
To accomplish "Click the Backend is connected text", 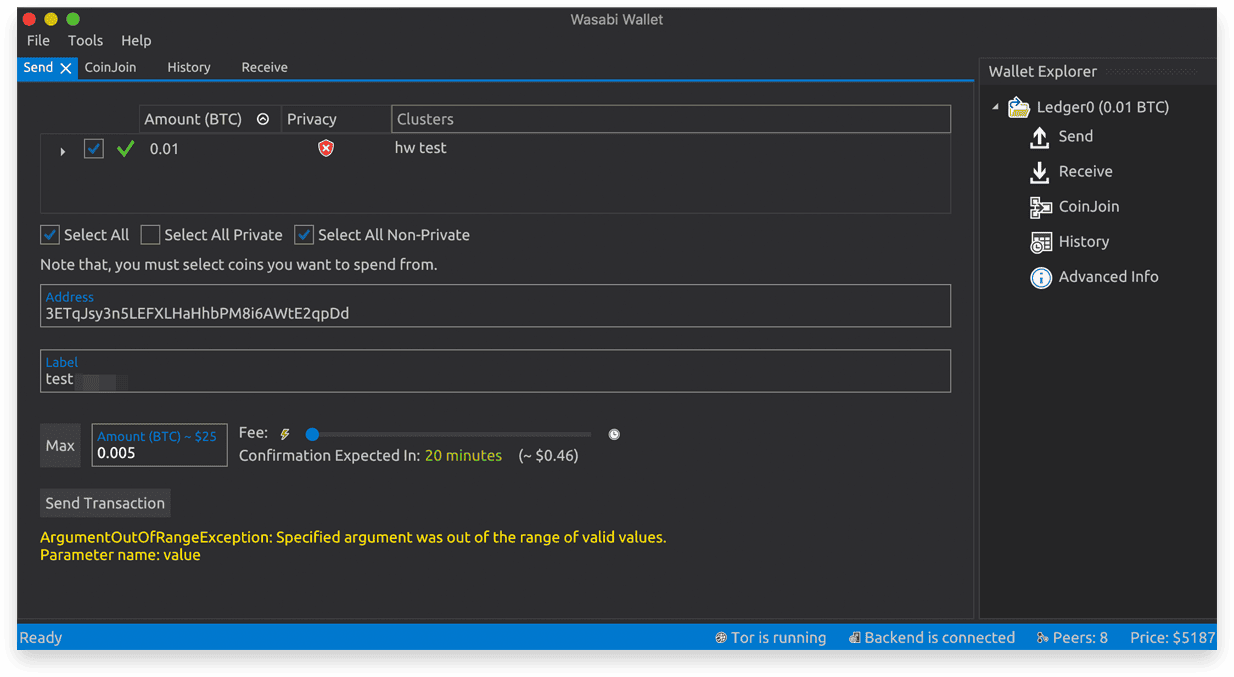I will [x=939, y=637].
